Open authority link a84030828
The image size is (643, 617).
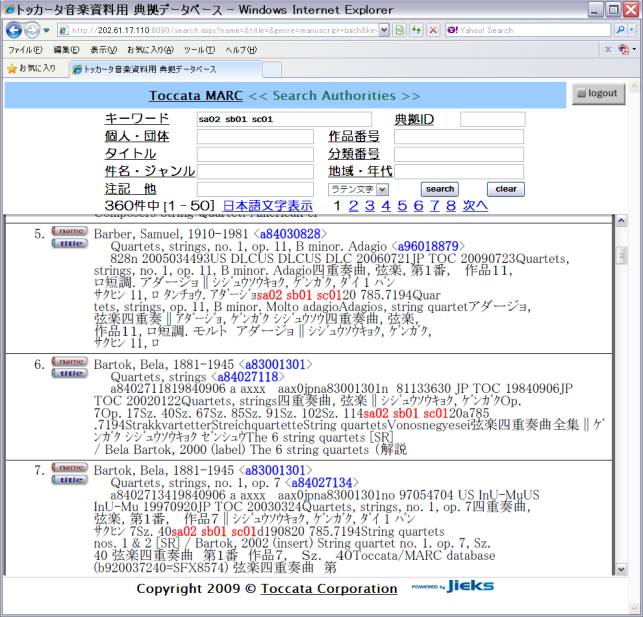(290, 234)
